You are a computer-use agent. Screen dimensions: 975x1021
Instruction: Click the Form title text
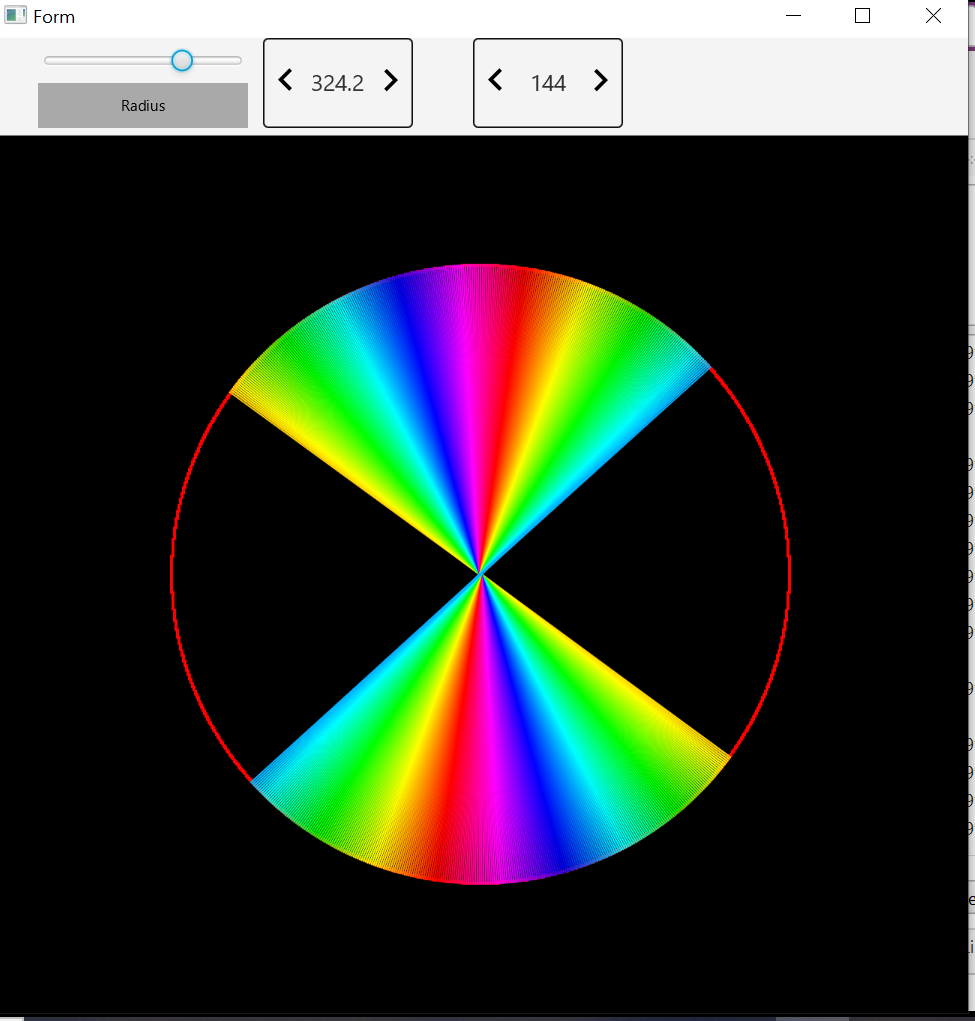[x=54, y=17]
